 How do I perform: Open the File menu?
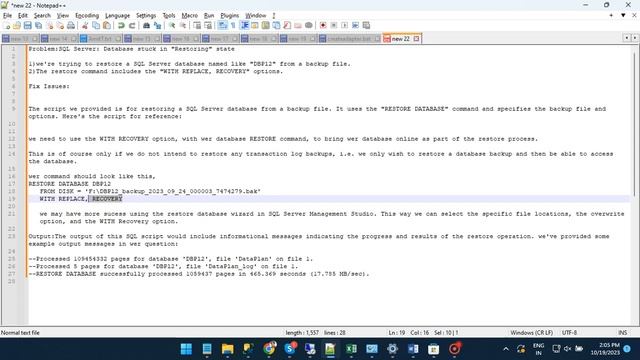[7, 16]
